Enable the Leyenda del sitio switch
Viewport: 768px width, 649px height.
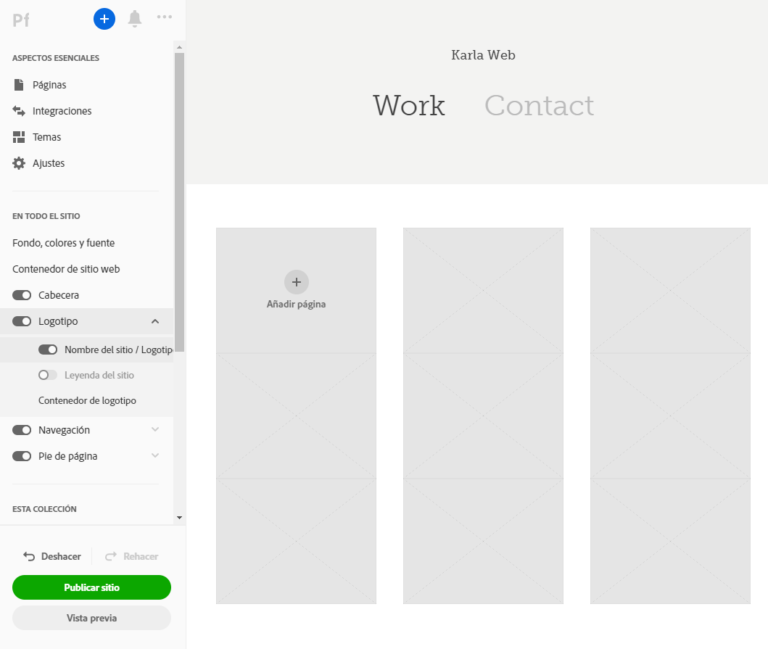click(x=48, y=375)
